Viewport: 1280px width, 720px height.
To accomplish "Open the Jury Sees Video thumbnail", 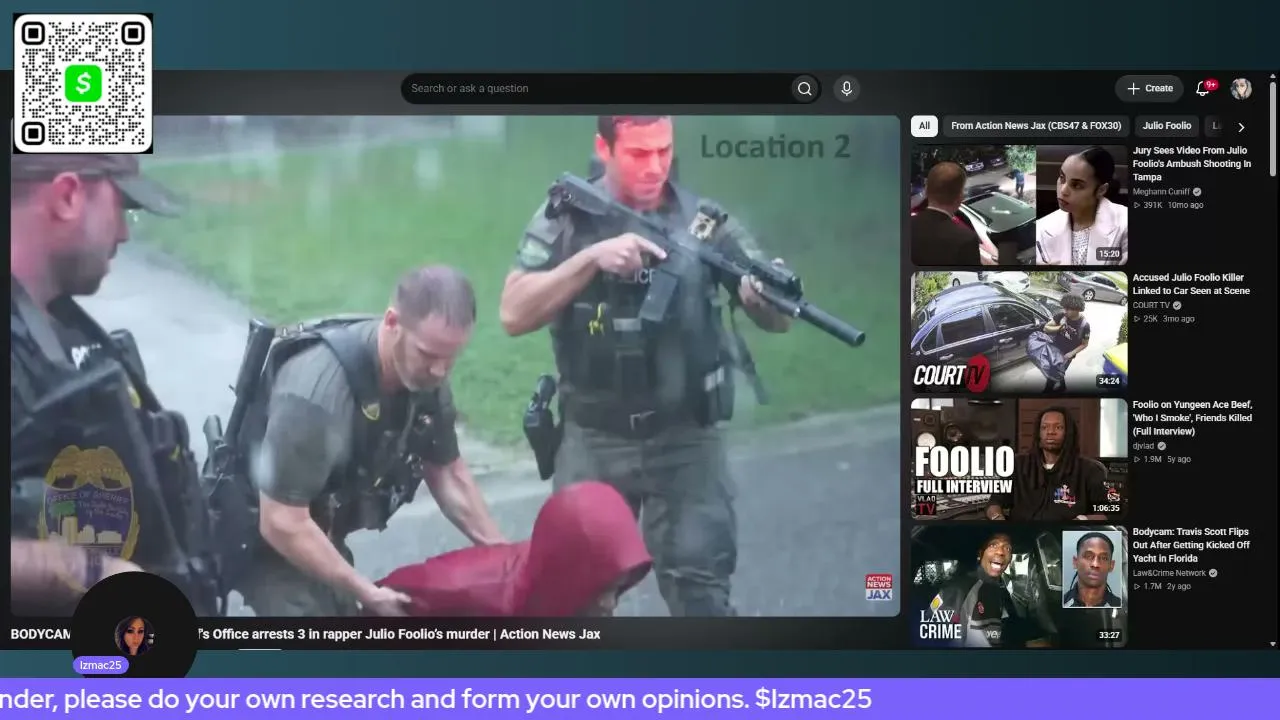I will click(1019, 205).
